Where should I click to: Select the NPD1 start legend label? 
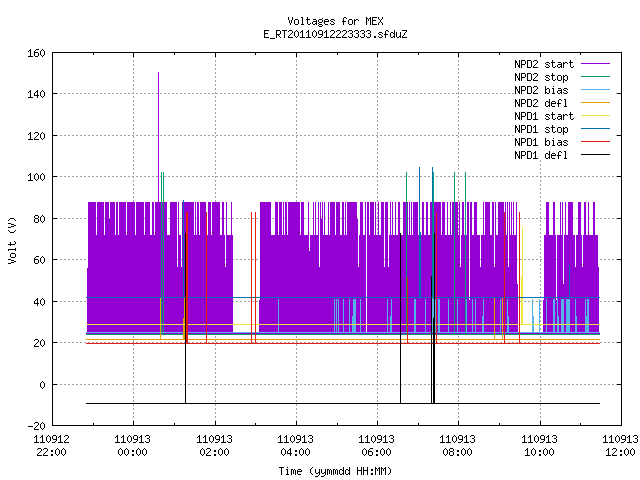point(544,116)
